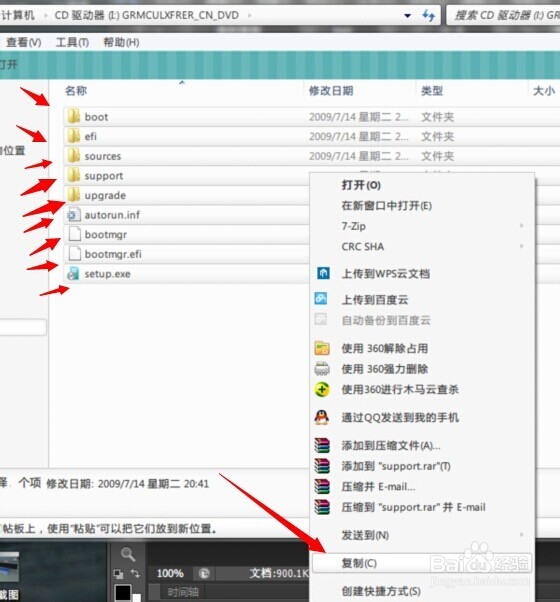Screen dimensions: 560x602
Task: Open the address bar history dropdown arrow
Action: (408, 16)
